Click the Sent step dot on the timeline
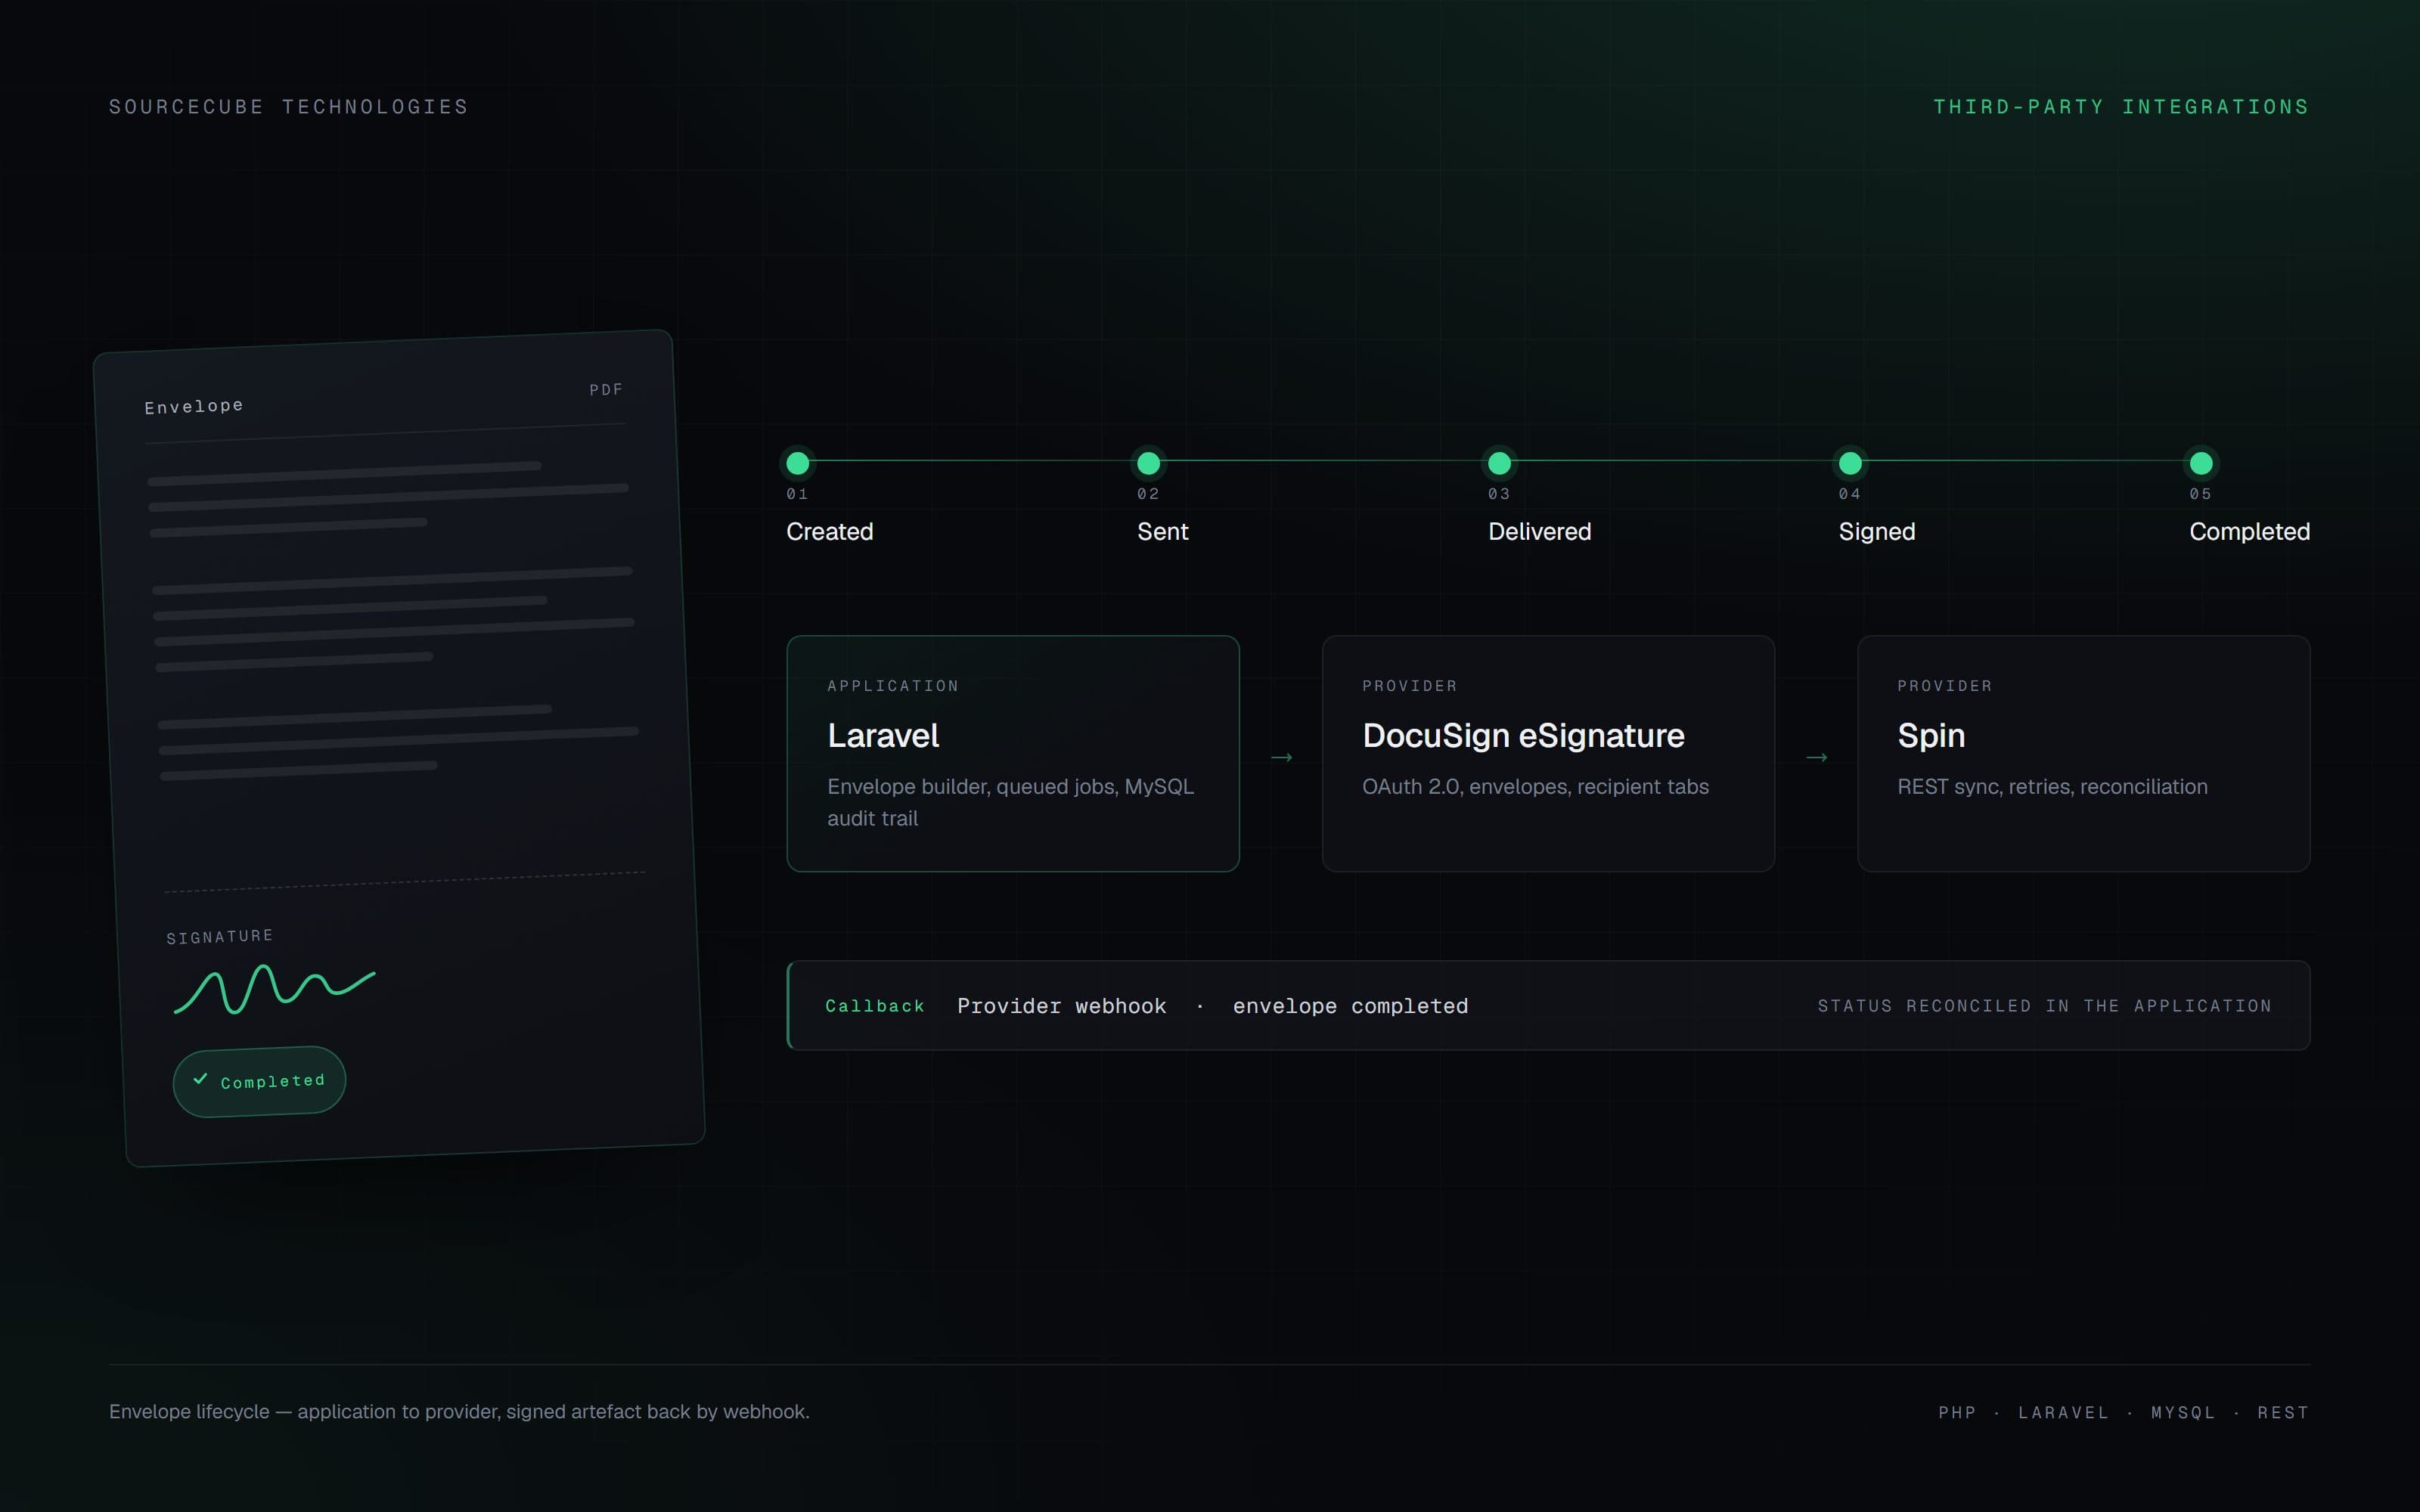 [1148, 463]
